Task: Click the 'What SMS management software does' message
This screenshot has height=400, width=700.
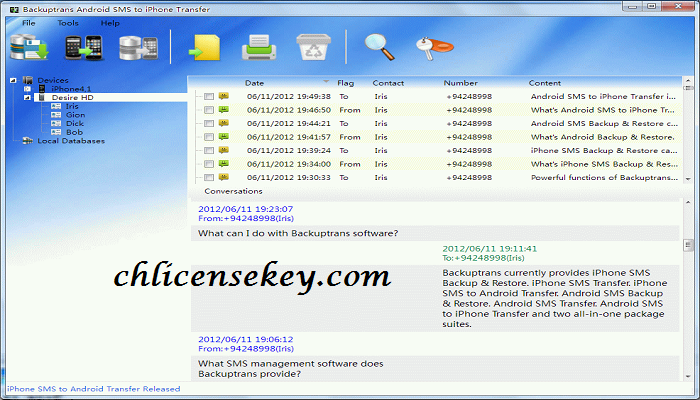Action: (x=291, y=363)
